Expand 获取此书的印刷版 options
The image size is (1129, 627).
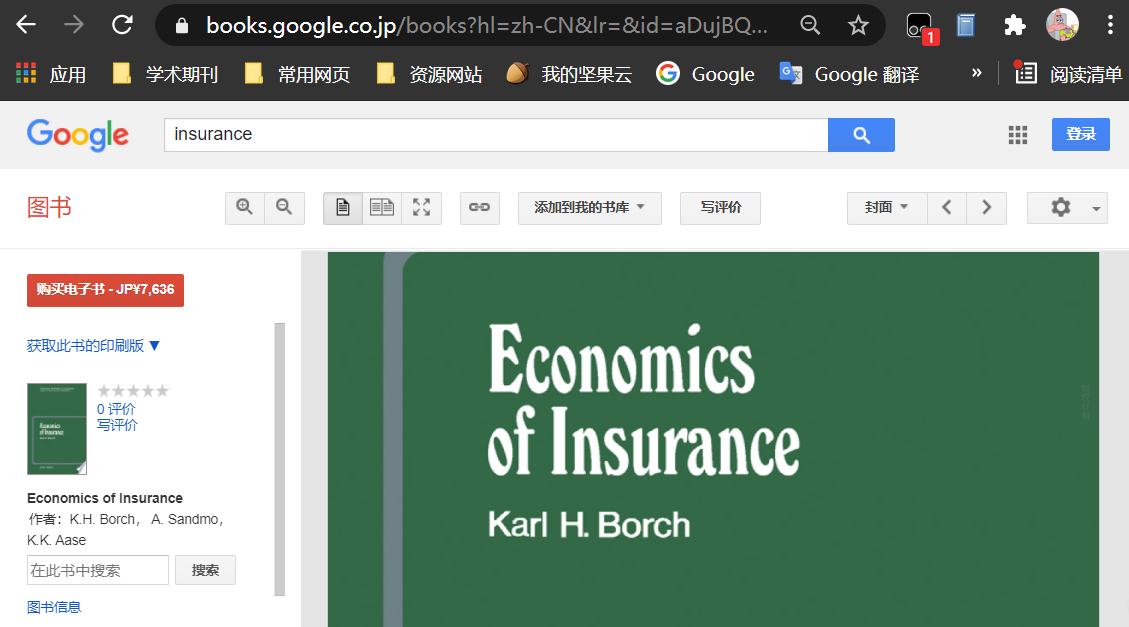[93, 346]
